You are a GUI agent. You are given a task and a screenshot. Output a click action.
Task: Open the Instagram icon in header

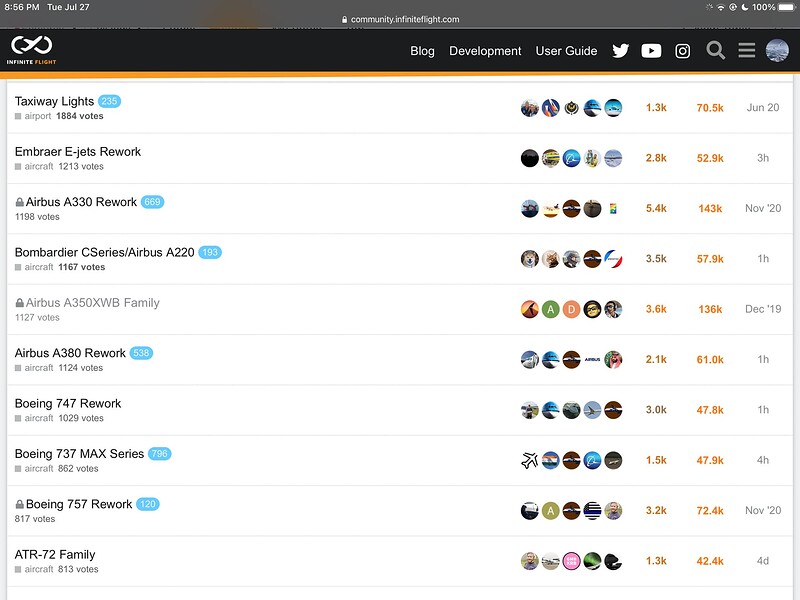coord(683,51)
